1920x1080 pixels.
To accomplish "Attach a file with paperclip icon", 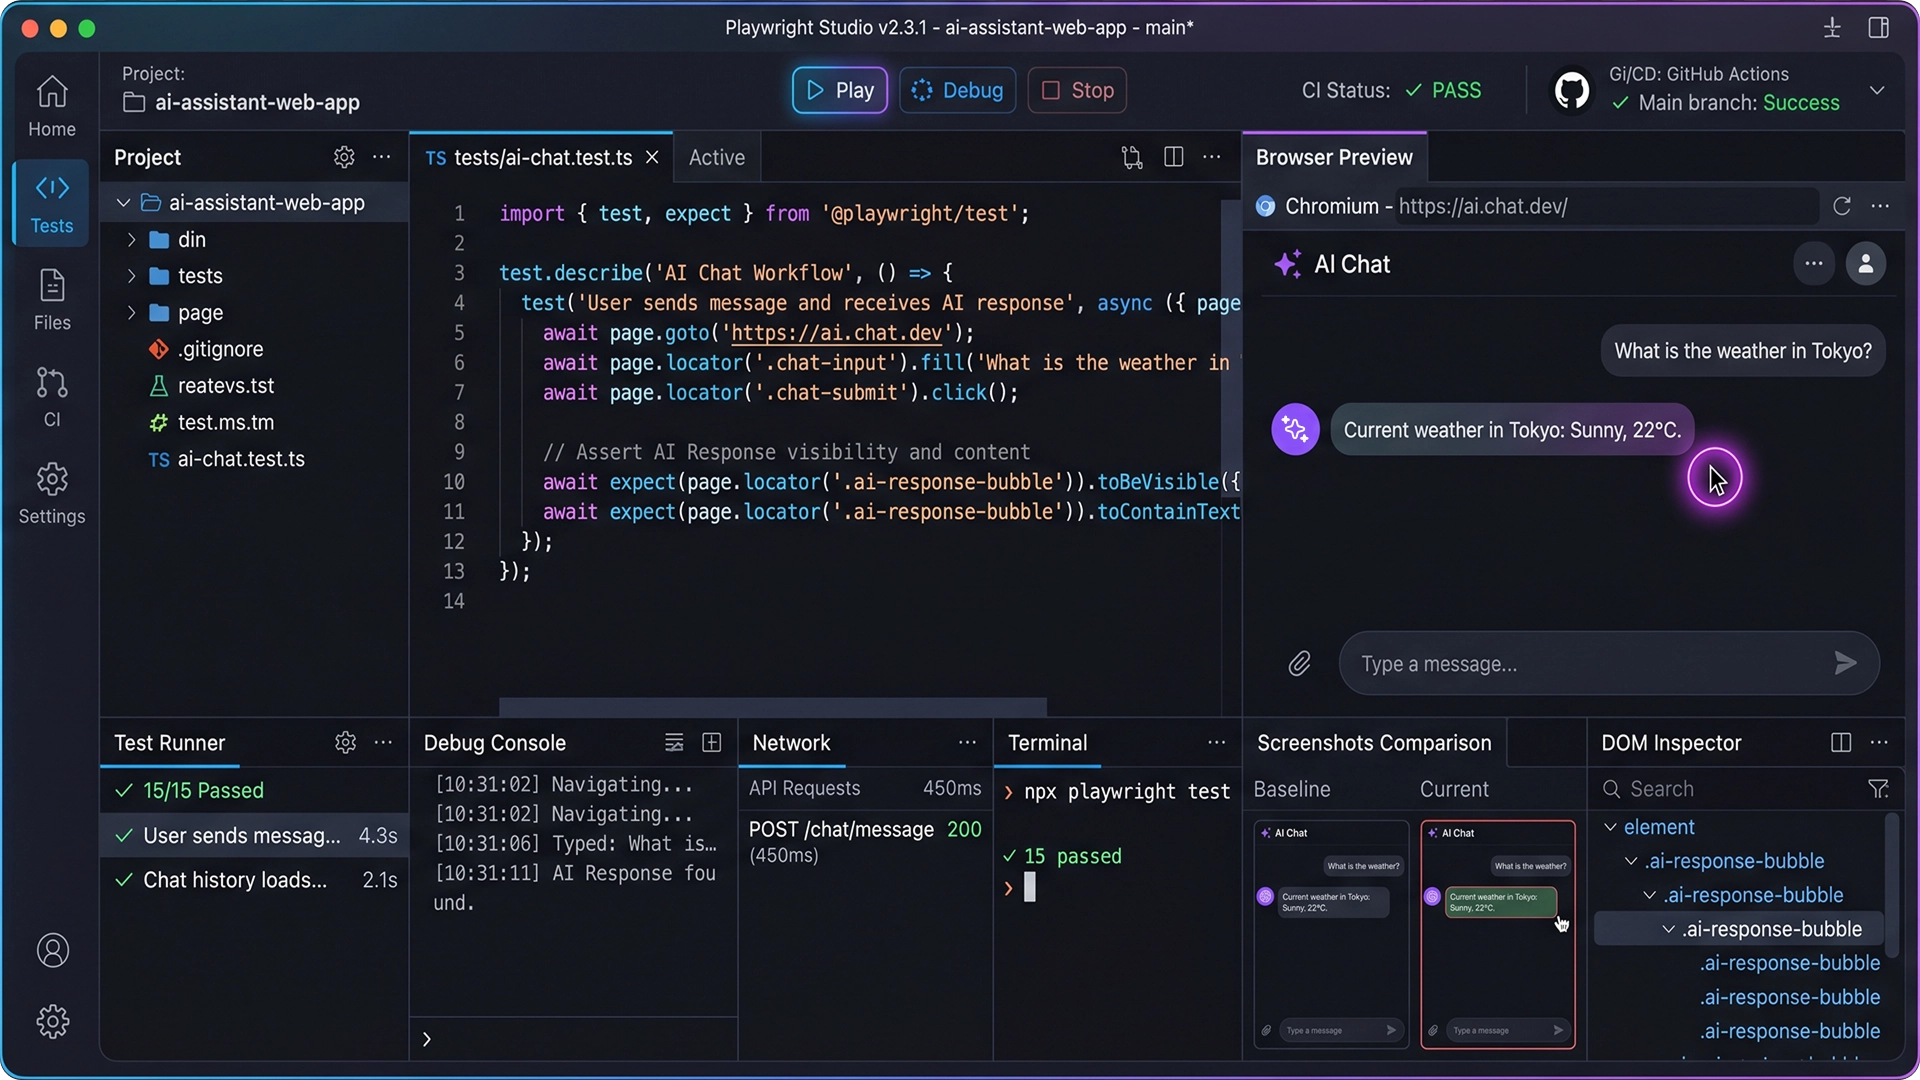I will click(1299, 664).
